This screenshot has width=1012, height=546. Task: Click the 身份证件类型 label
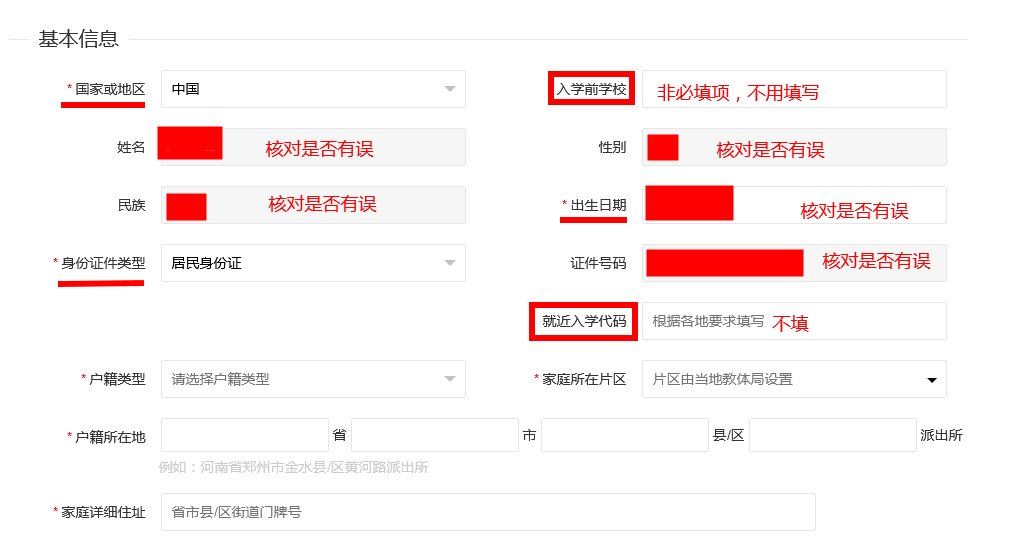[103, 263]
